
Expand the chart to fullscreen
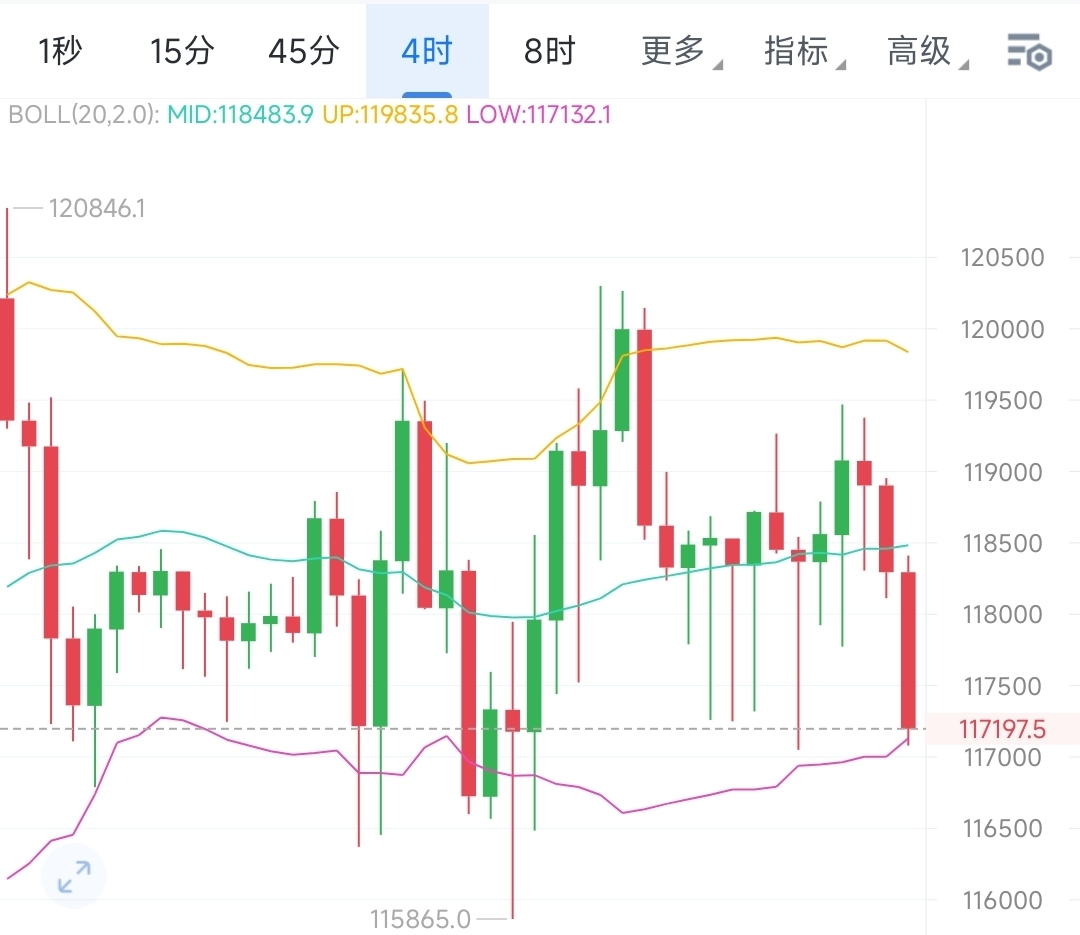72,876
